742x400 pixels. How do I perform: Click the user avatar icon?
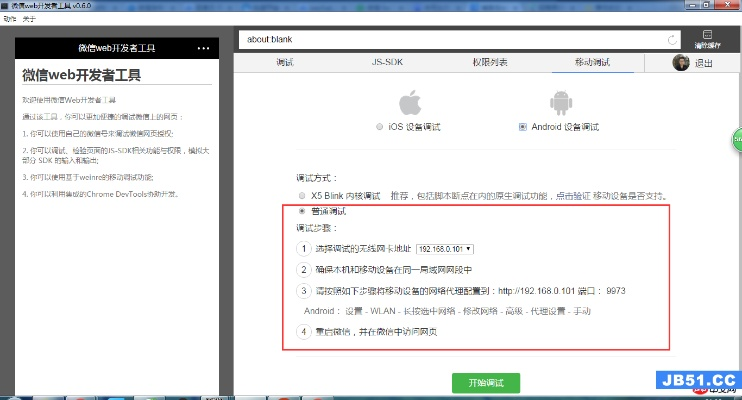point(681,63)
